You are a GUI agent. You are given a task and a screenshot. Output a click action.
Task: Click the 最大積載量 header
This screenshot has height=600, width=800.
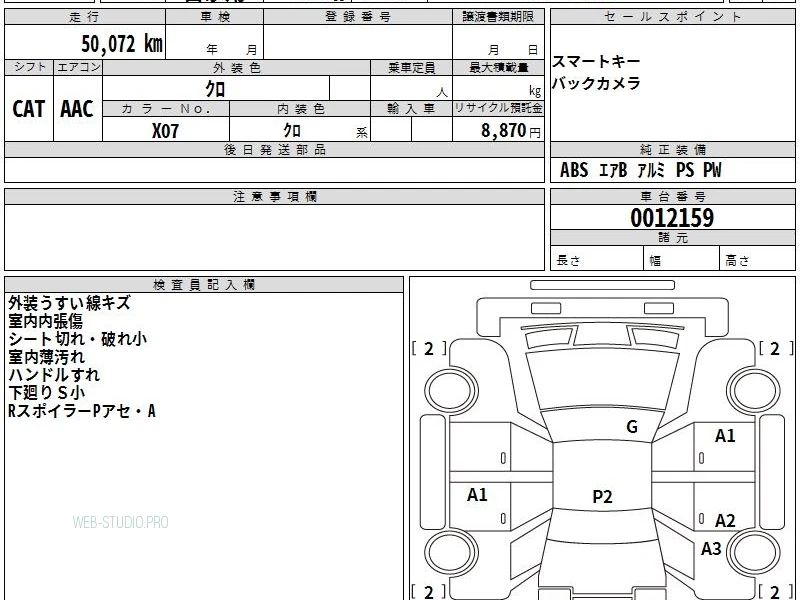[498, 68]
